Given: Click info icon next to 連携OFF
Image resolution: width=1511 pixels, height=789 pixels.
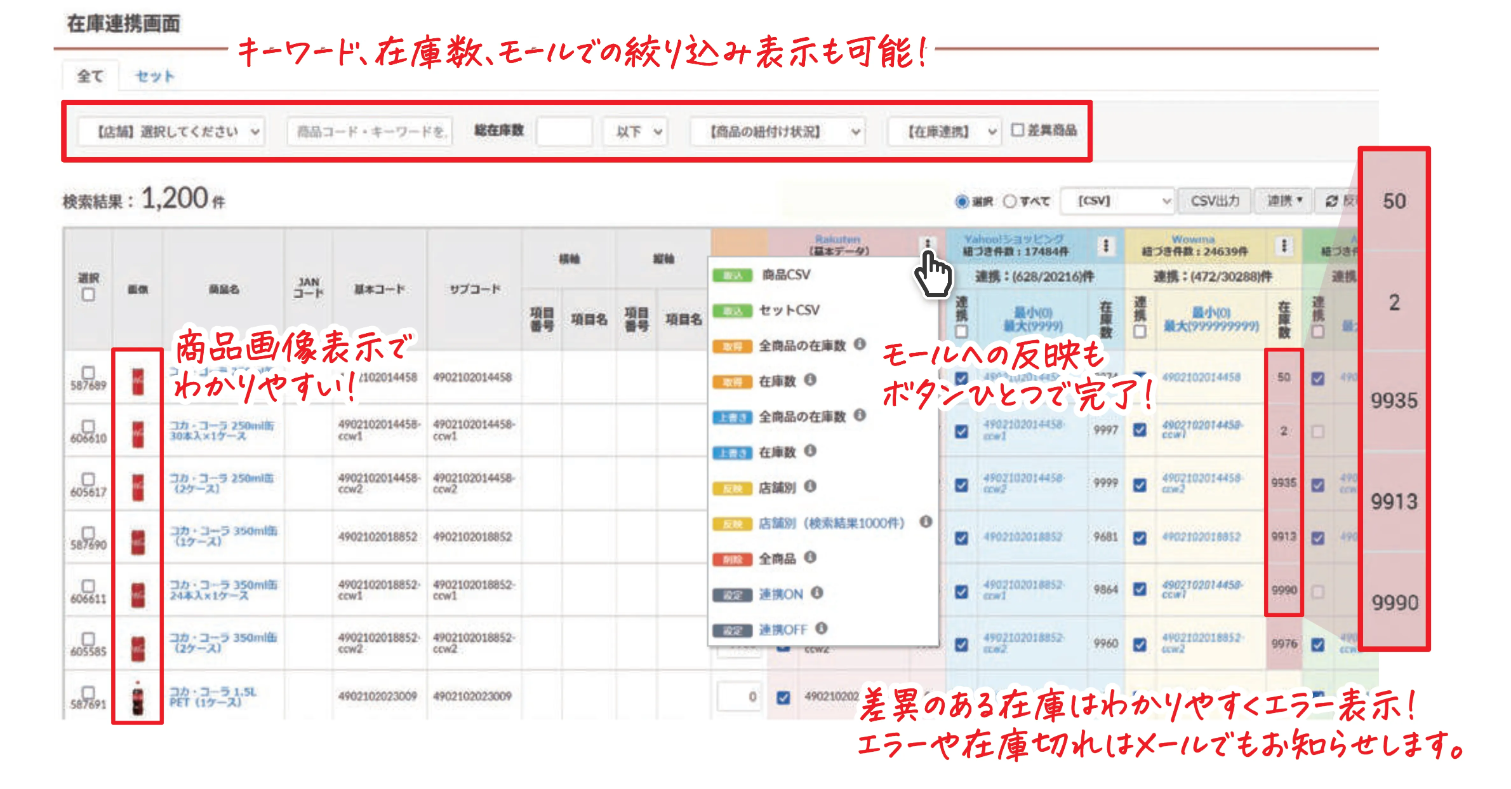Looking at the screenshot, I should click(x=821, y=629).
